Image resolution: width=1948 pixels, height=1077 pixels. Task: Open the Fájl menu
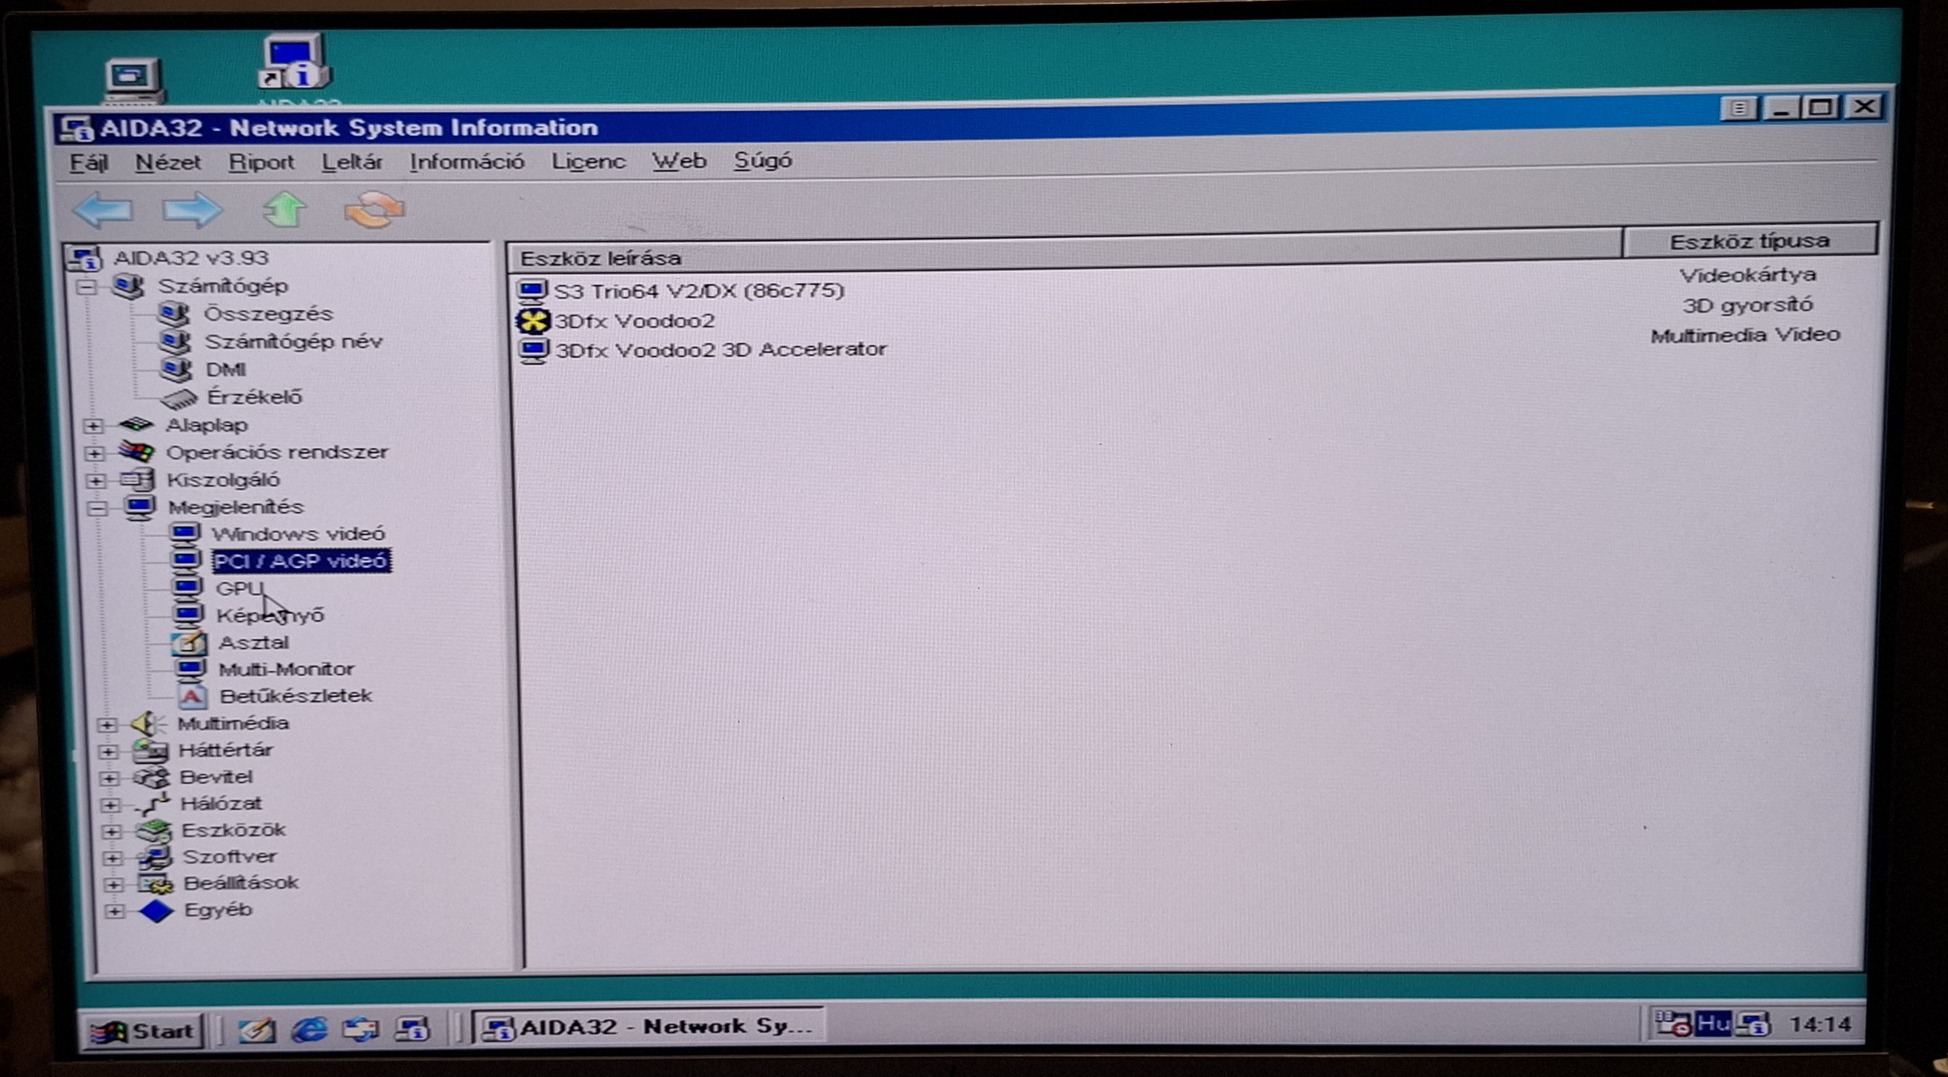(x=89, y=162)
